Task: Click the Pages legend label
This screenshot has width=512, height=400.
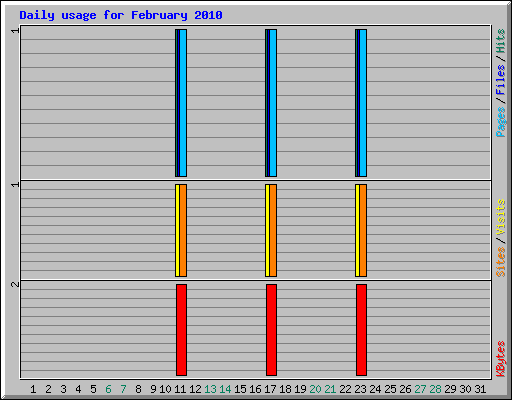Action: point(500,122)
